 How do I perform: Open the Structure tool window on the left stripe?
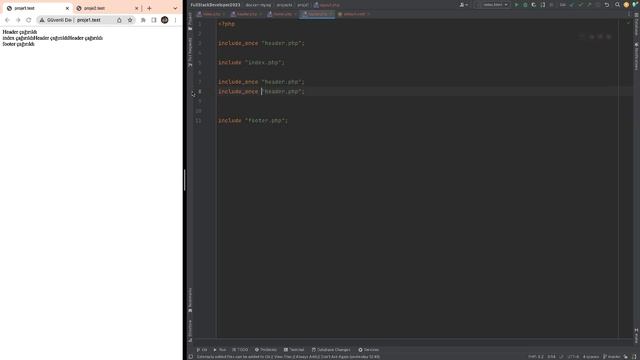(x=190, y=330)
